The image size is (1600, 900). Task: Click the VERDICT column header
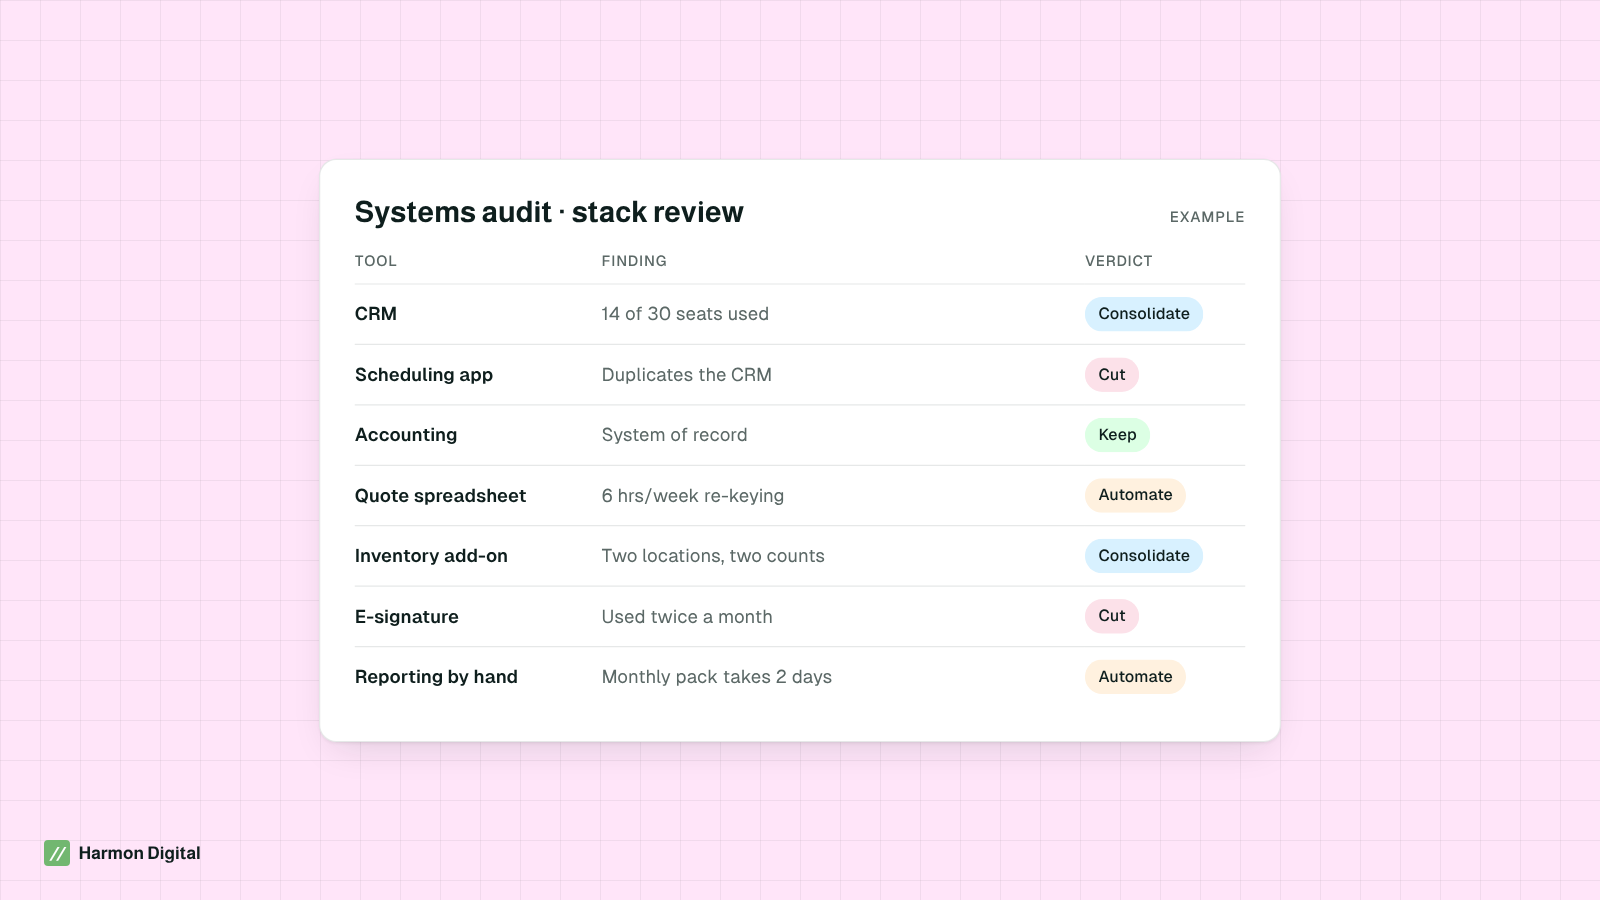pos(1119,261)
